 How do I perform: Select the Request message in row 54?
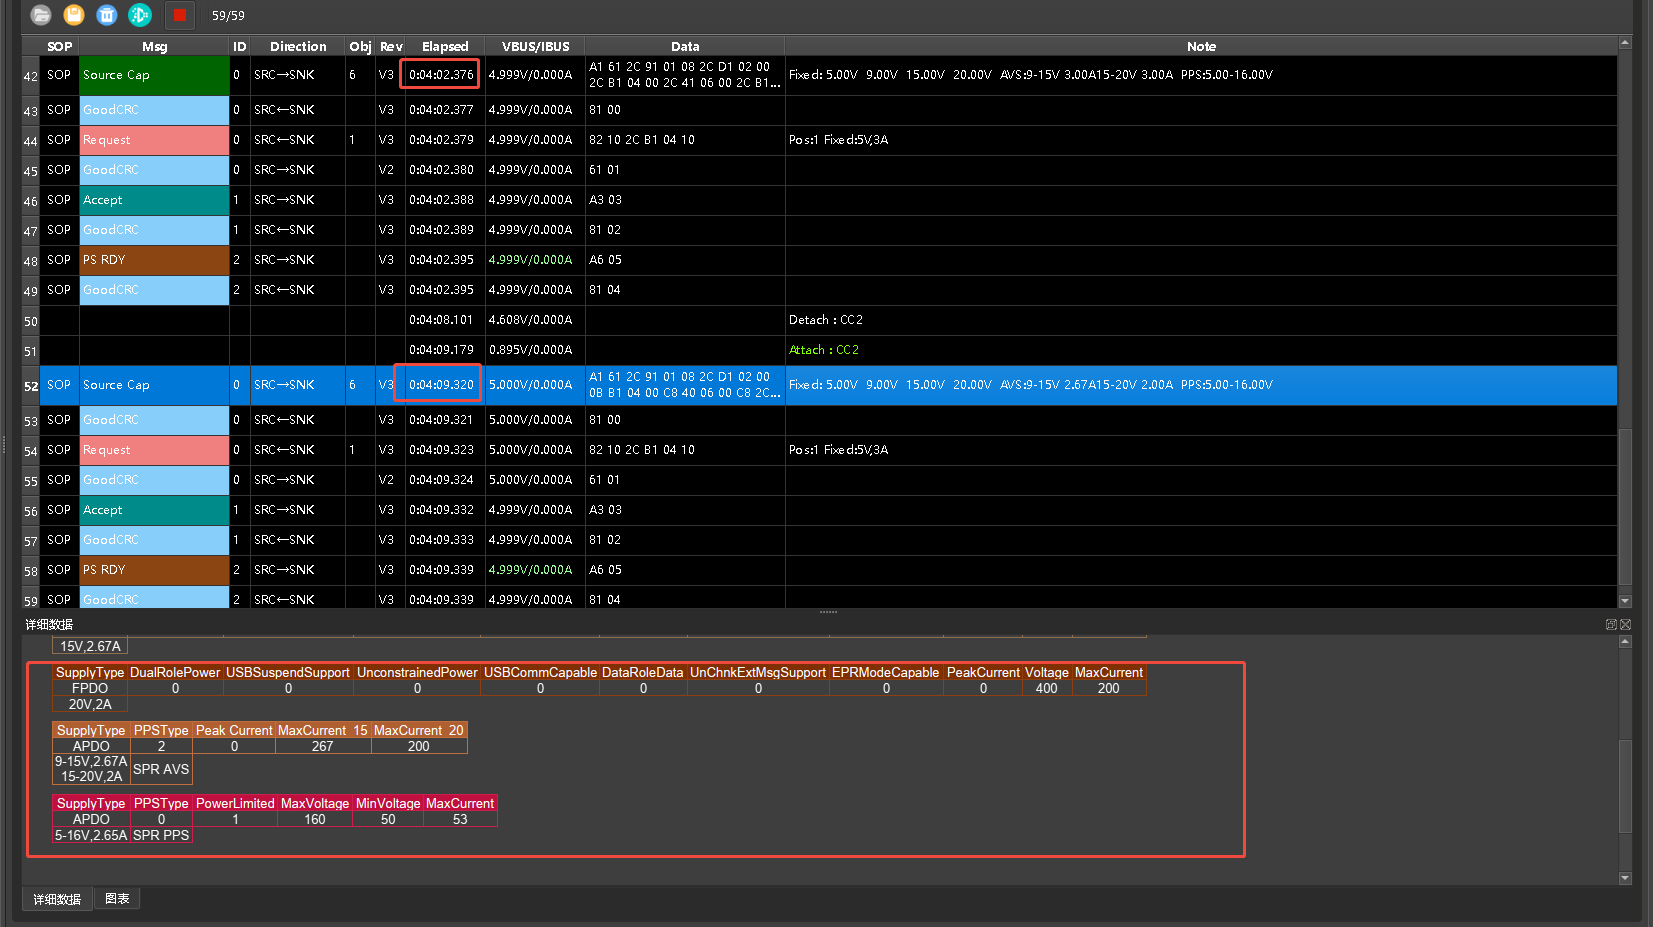(x=154, y=450)
